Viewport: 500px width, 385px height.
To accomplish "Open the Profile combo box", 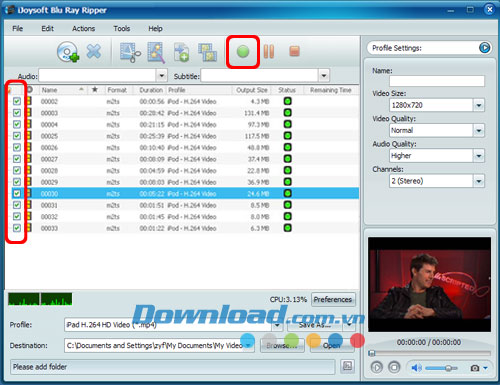I will (x=277, y=325).
